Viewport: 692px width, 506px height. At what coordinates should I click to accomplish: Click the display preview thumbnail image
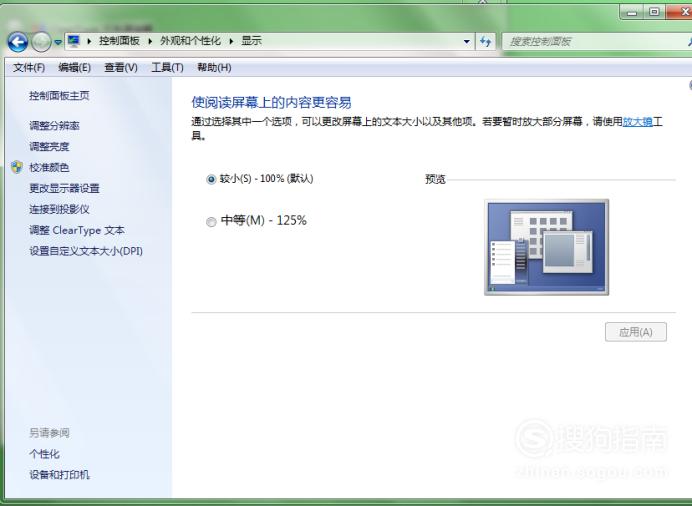[546, 247]
